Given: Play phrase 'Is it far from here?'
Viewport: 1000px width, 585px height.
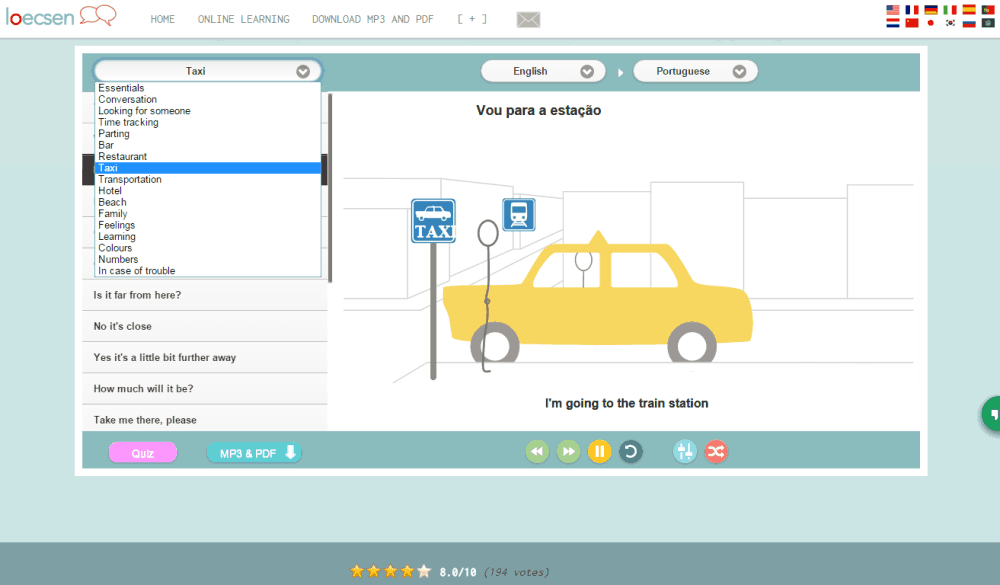Looking at the screenshot, I should click(x=205, y=295).
